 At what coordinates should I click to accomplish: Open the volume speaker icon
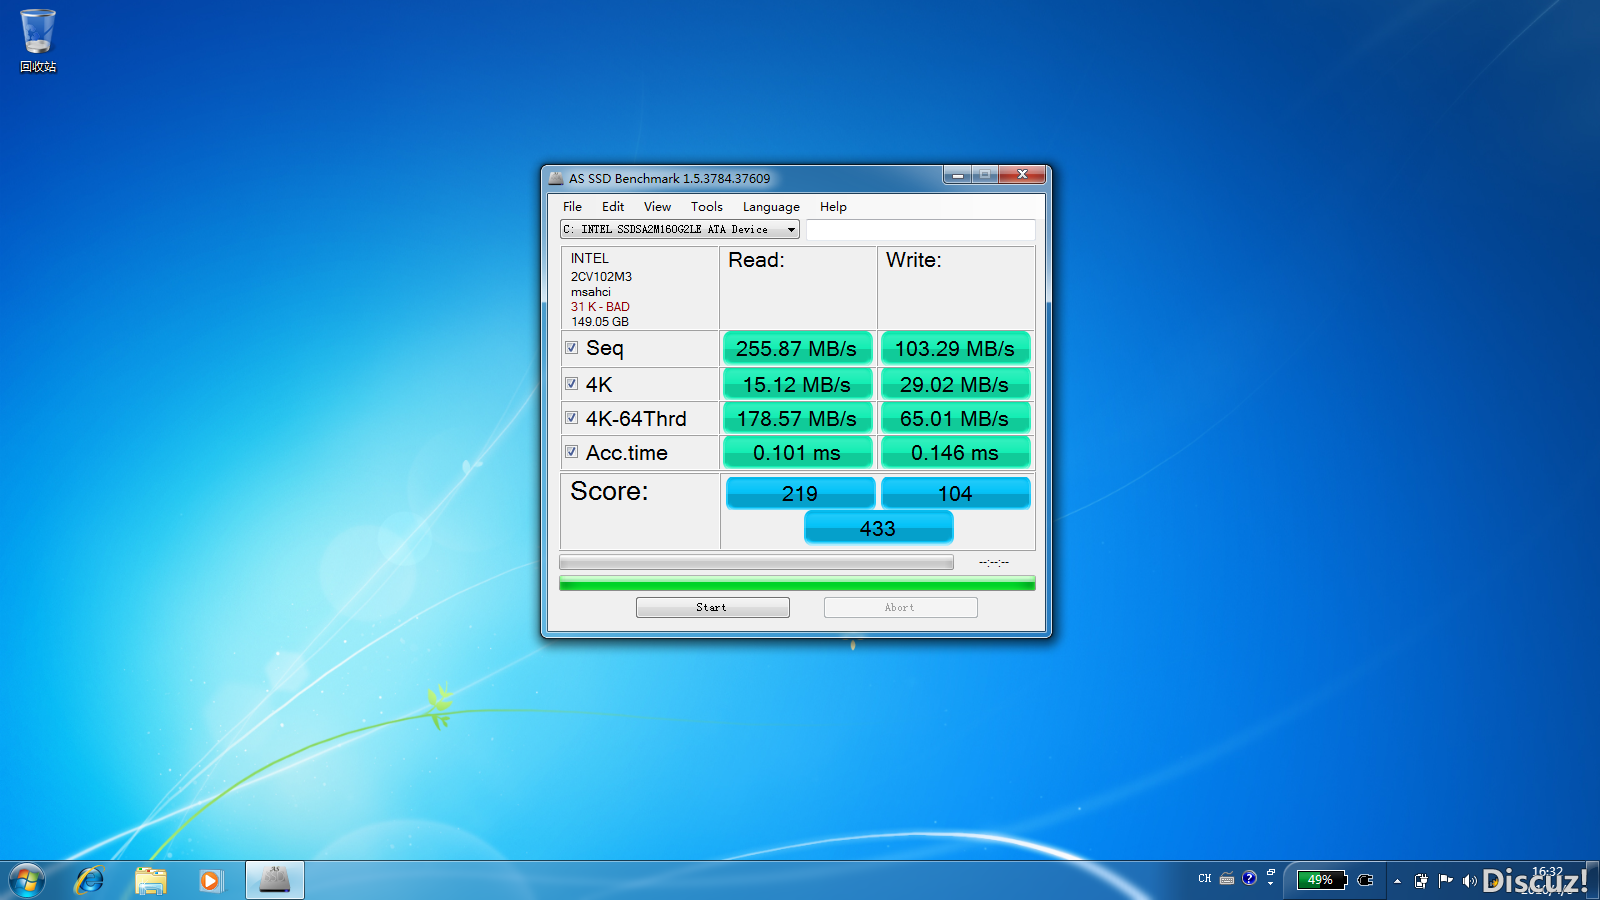click(1469, 881)
